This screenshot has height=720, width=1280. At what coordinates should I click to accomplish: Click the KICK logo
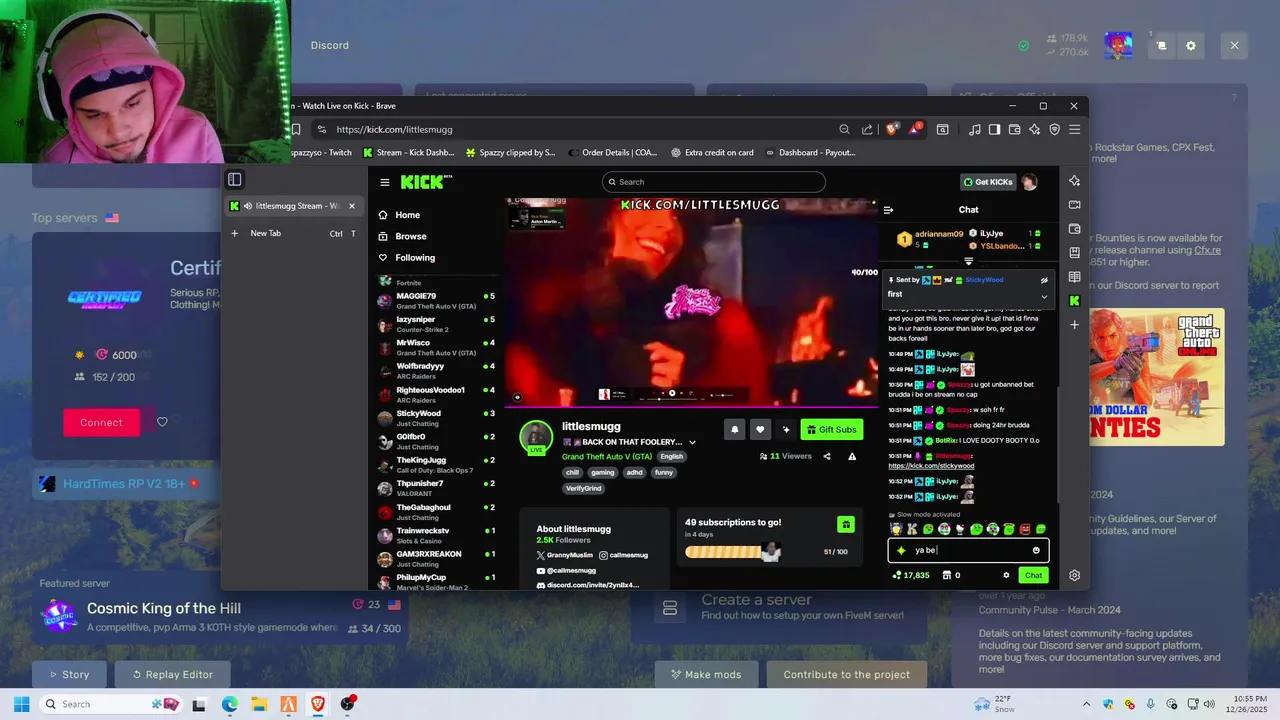tap(426, 182)
